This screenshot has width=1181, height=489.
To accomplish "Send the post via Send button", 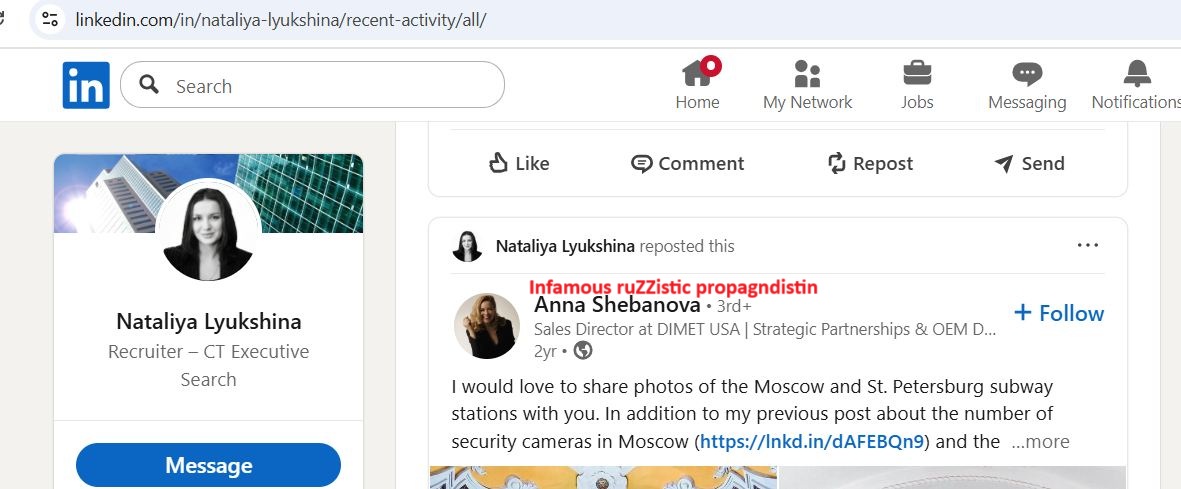I will (1028, 163).
